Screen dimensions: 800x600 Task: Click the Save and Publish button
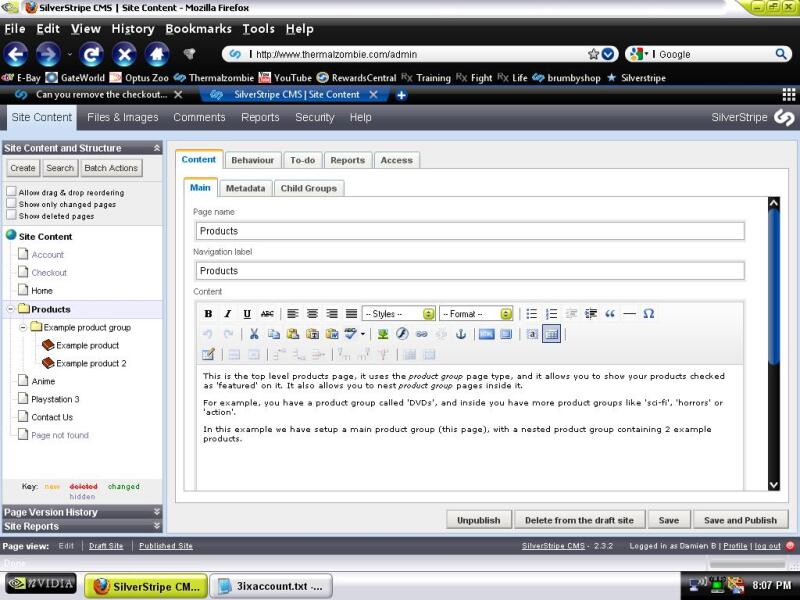pyautogui.click(x=740, y=520)
